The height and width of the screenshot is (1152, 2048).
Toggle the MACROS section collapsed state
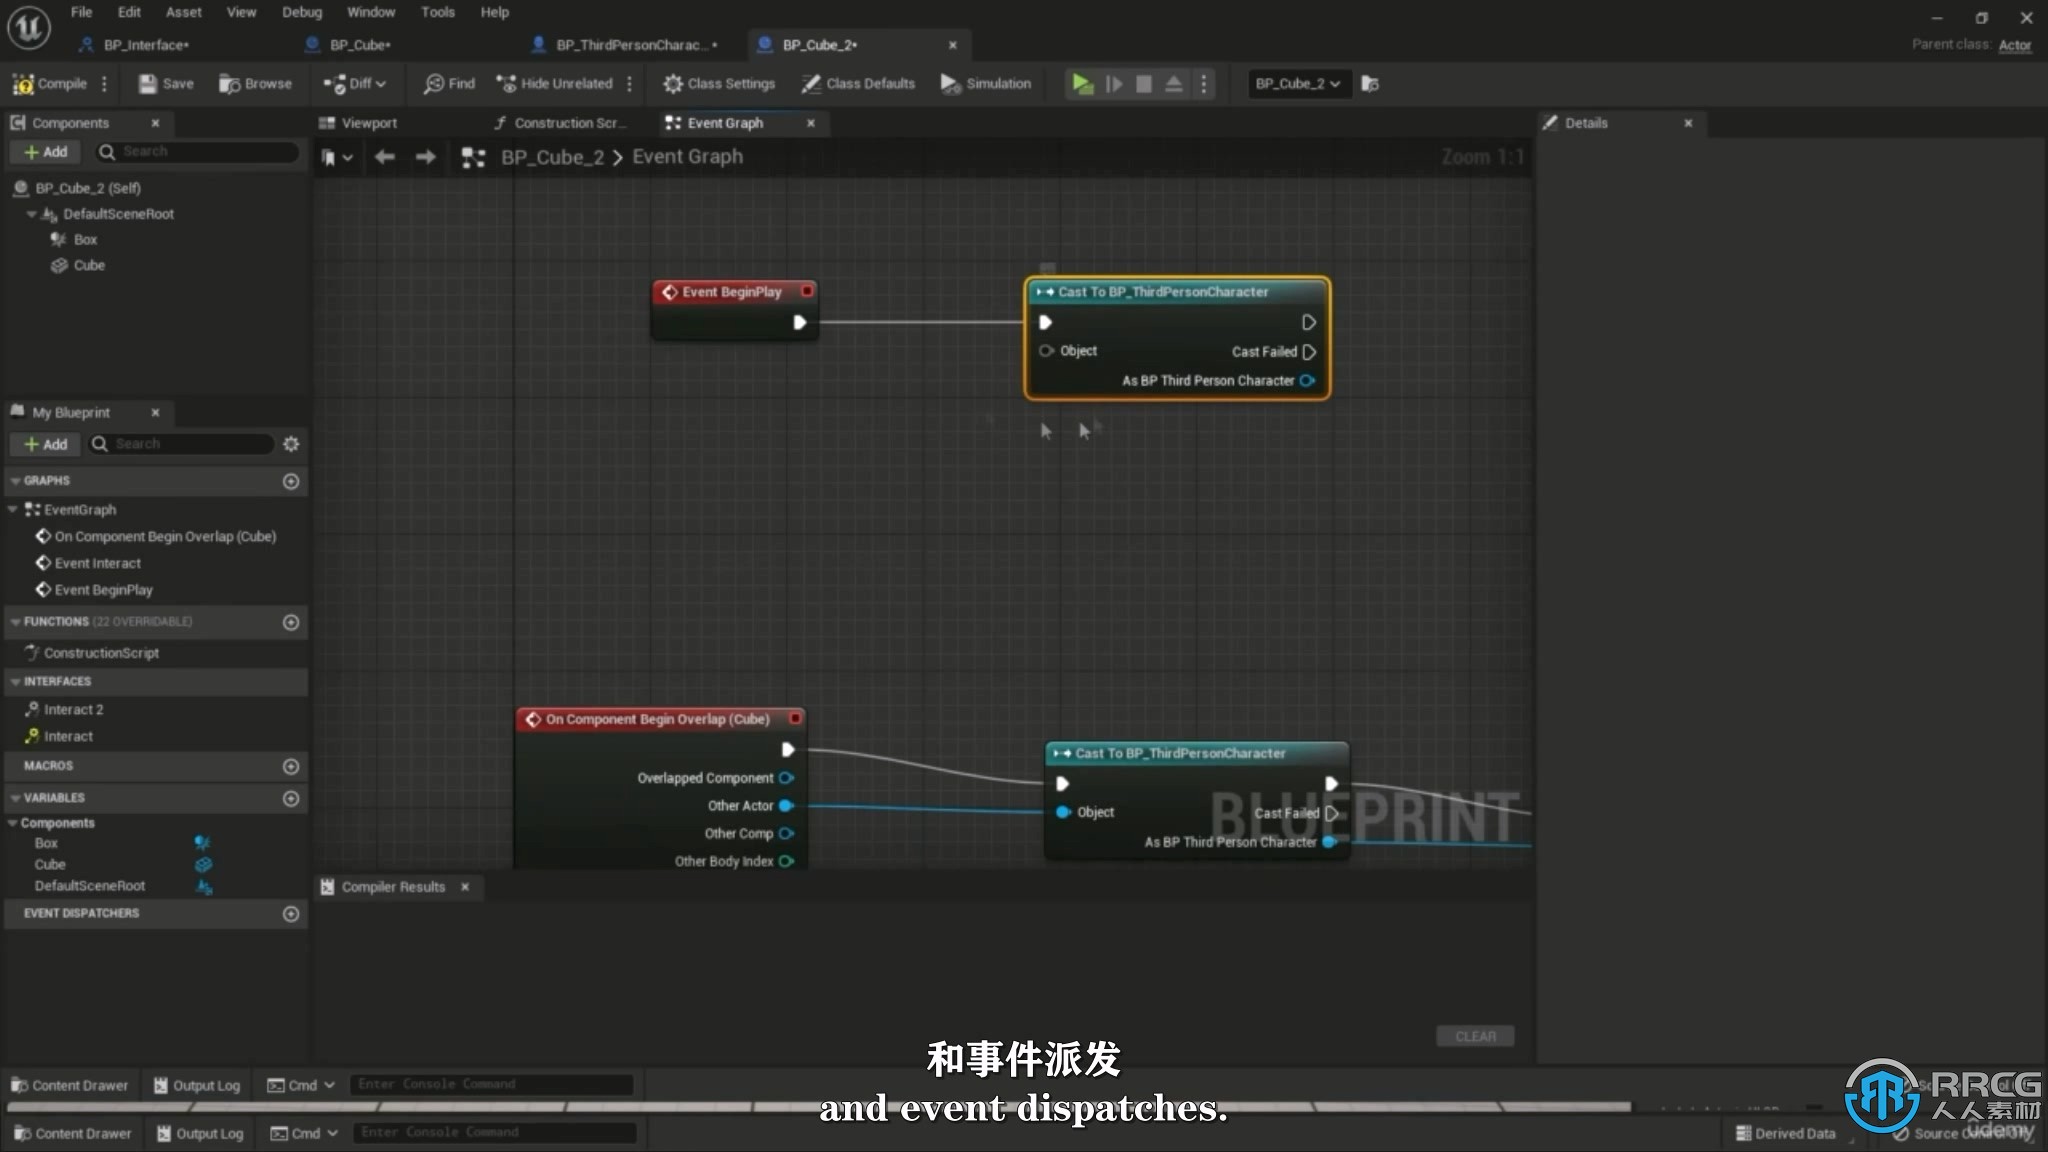pyautogui.click(x=49, y=765)
